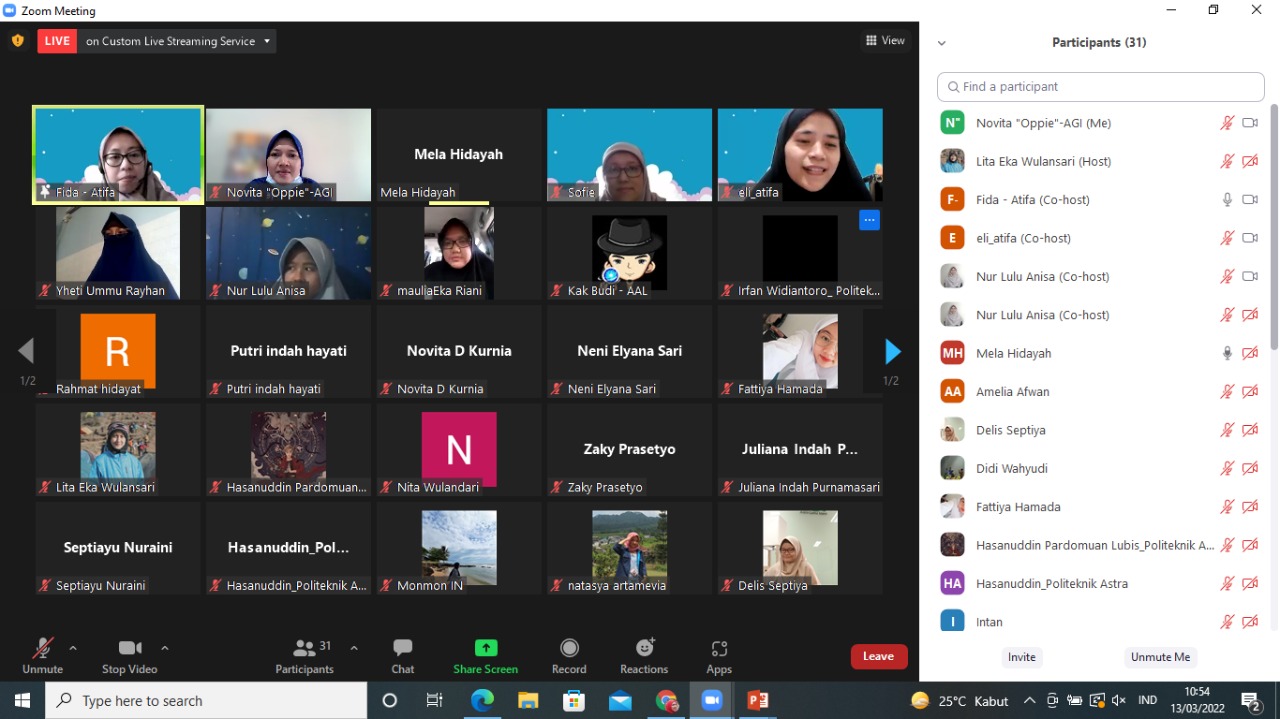Click the encryption shield icon
The height and width of the screenshot is (719, 1280).
tap(17, 41)
